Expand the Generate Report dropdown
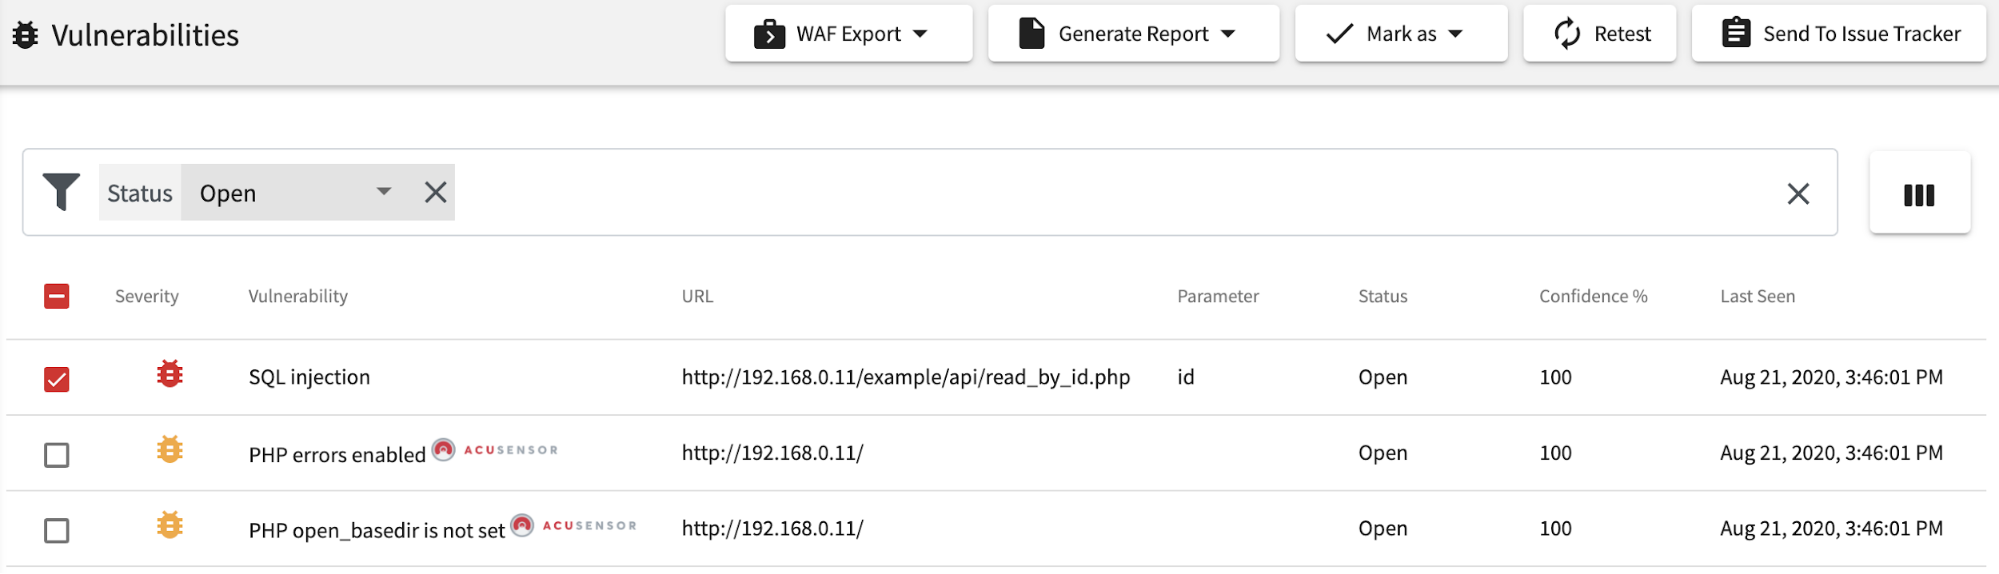1999x574 pixels. (x=1133, y=34)
